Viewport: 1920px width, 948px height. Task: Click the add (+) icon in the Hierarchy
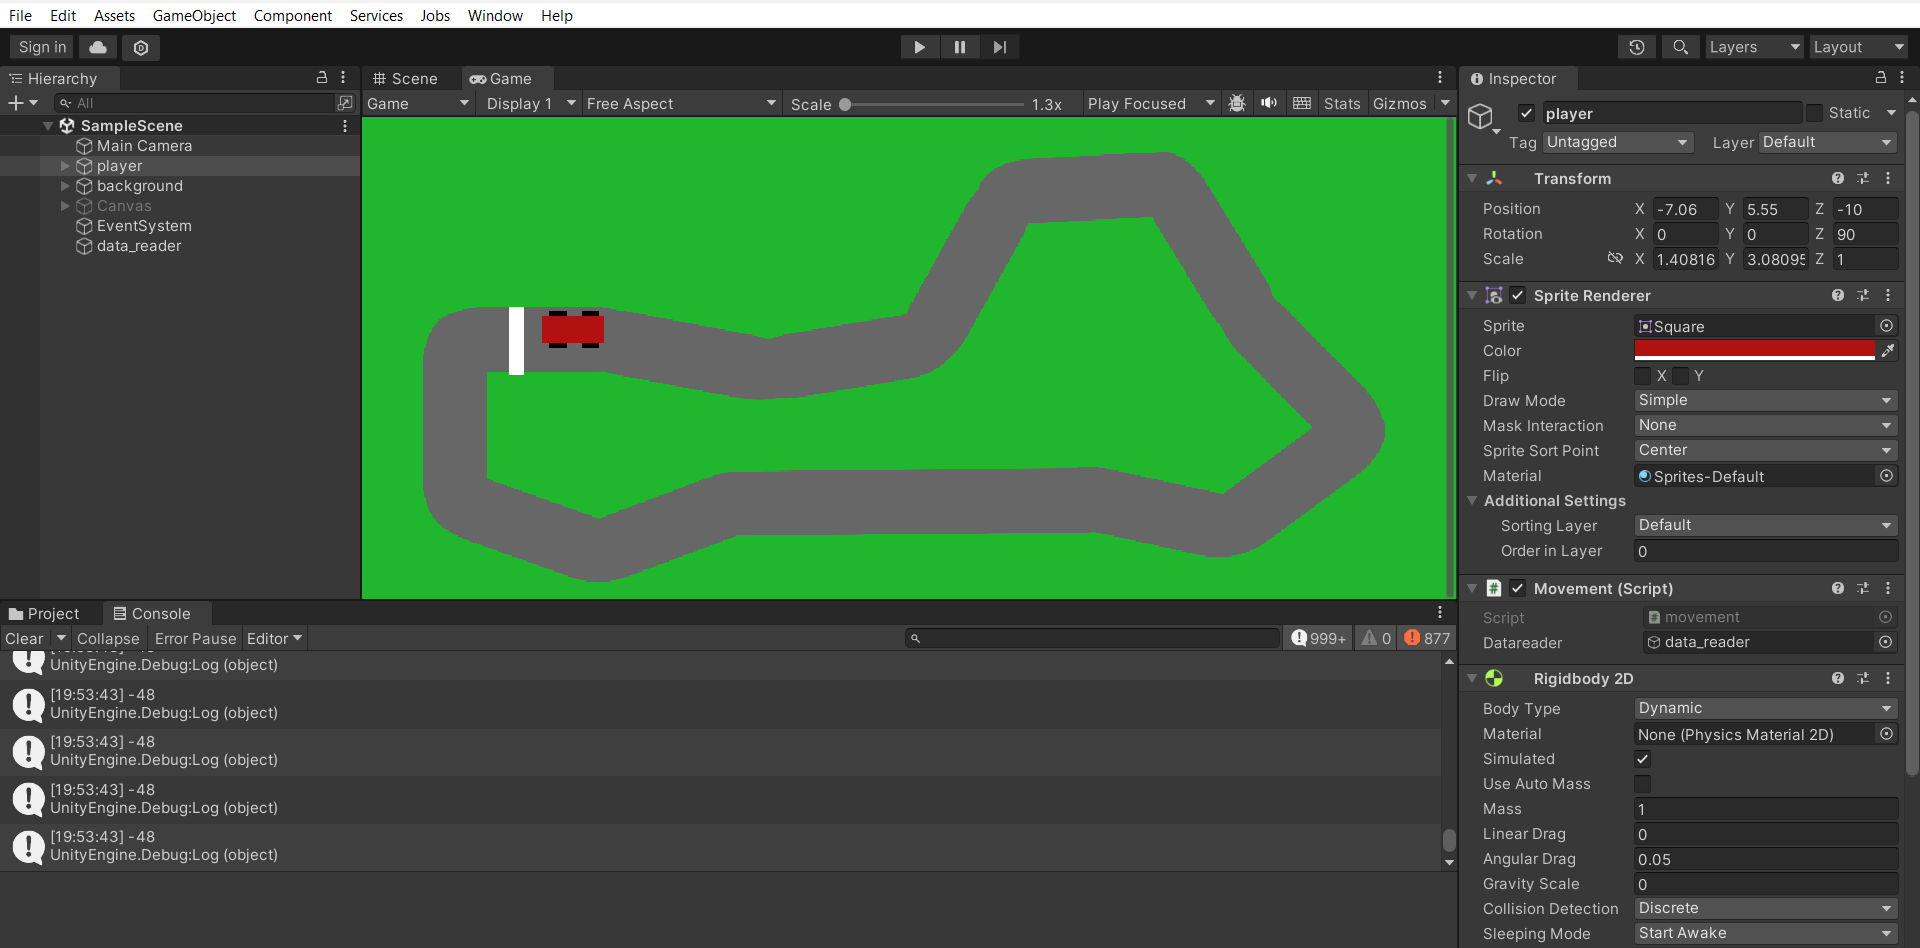point(16,103)
